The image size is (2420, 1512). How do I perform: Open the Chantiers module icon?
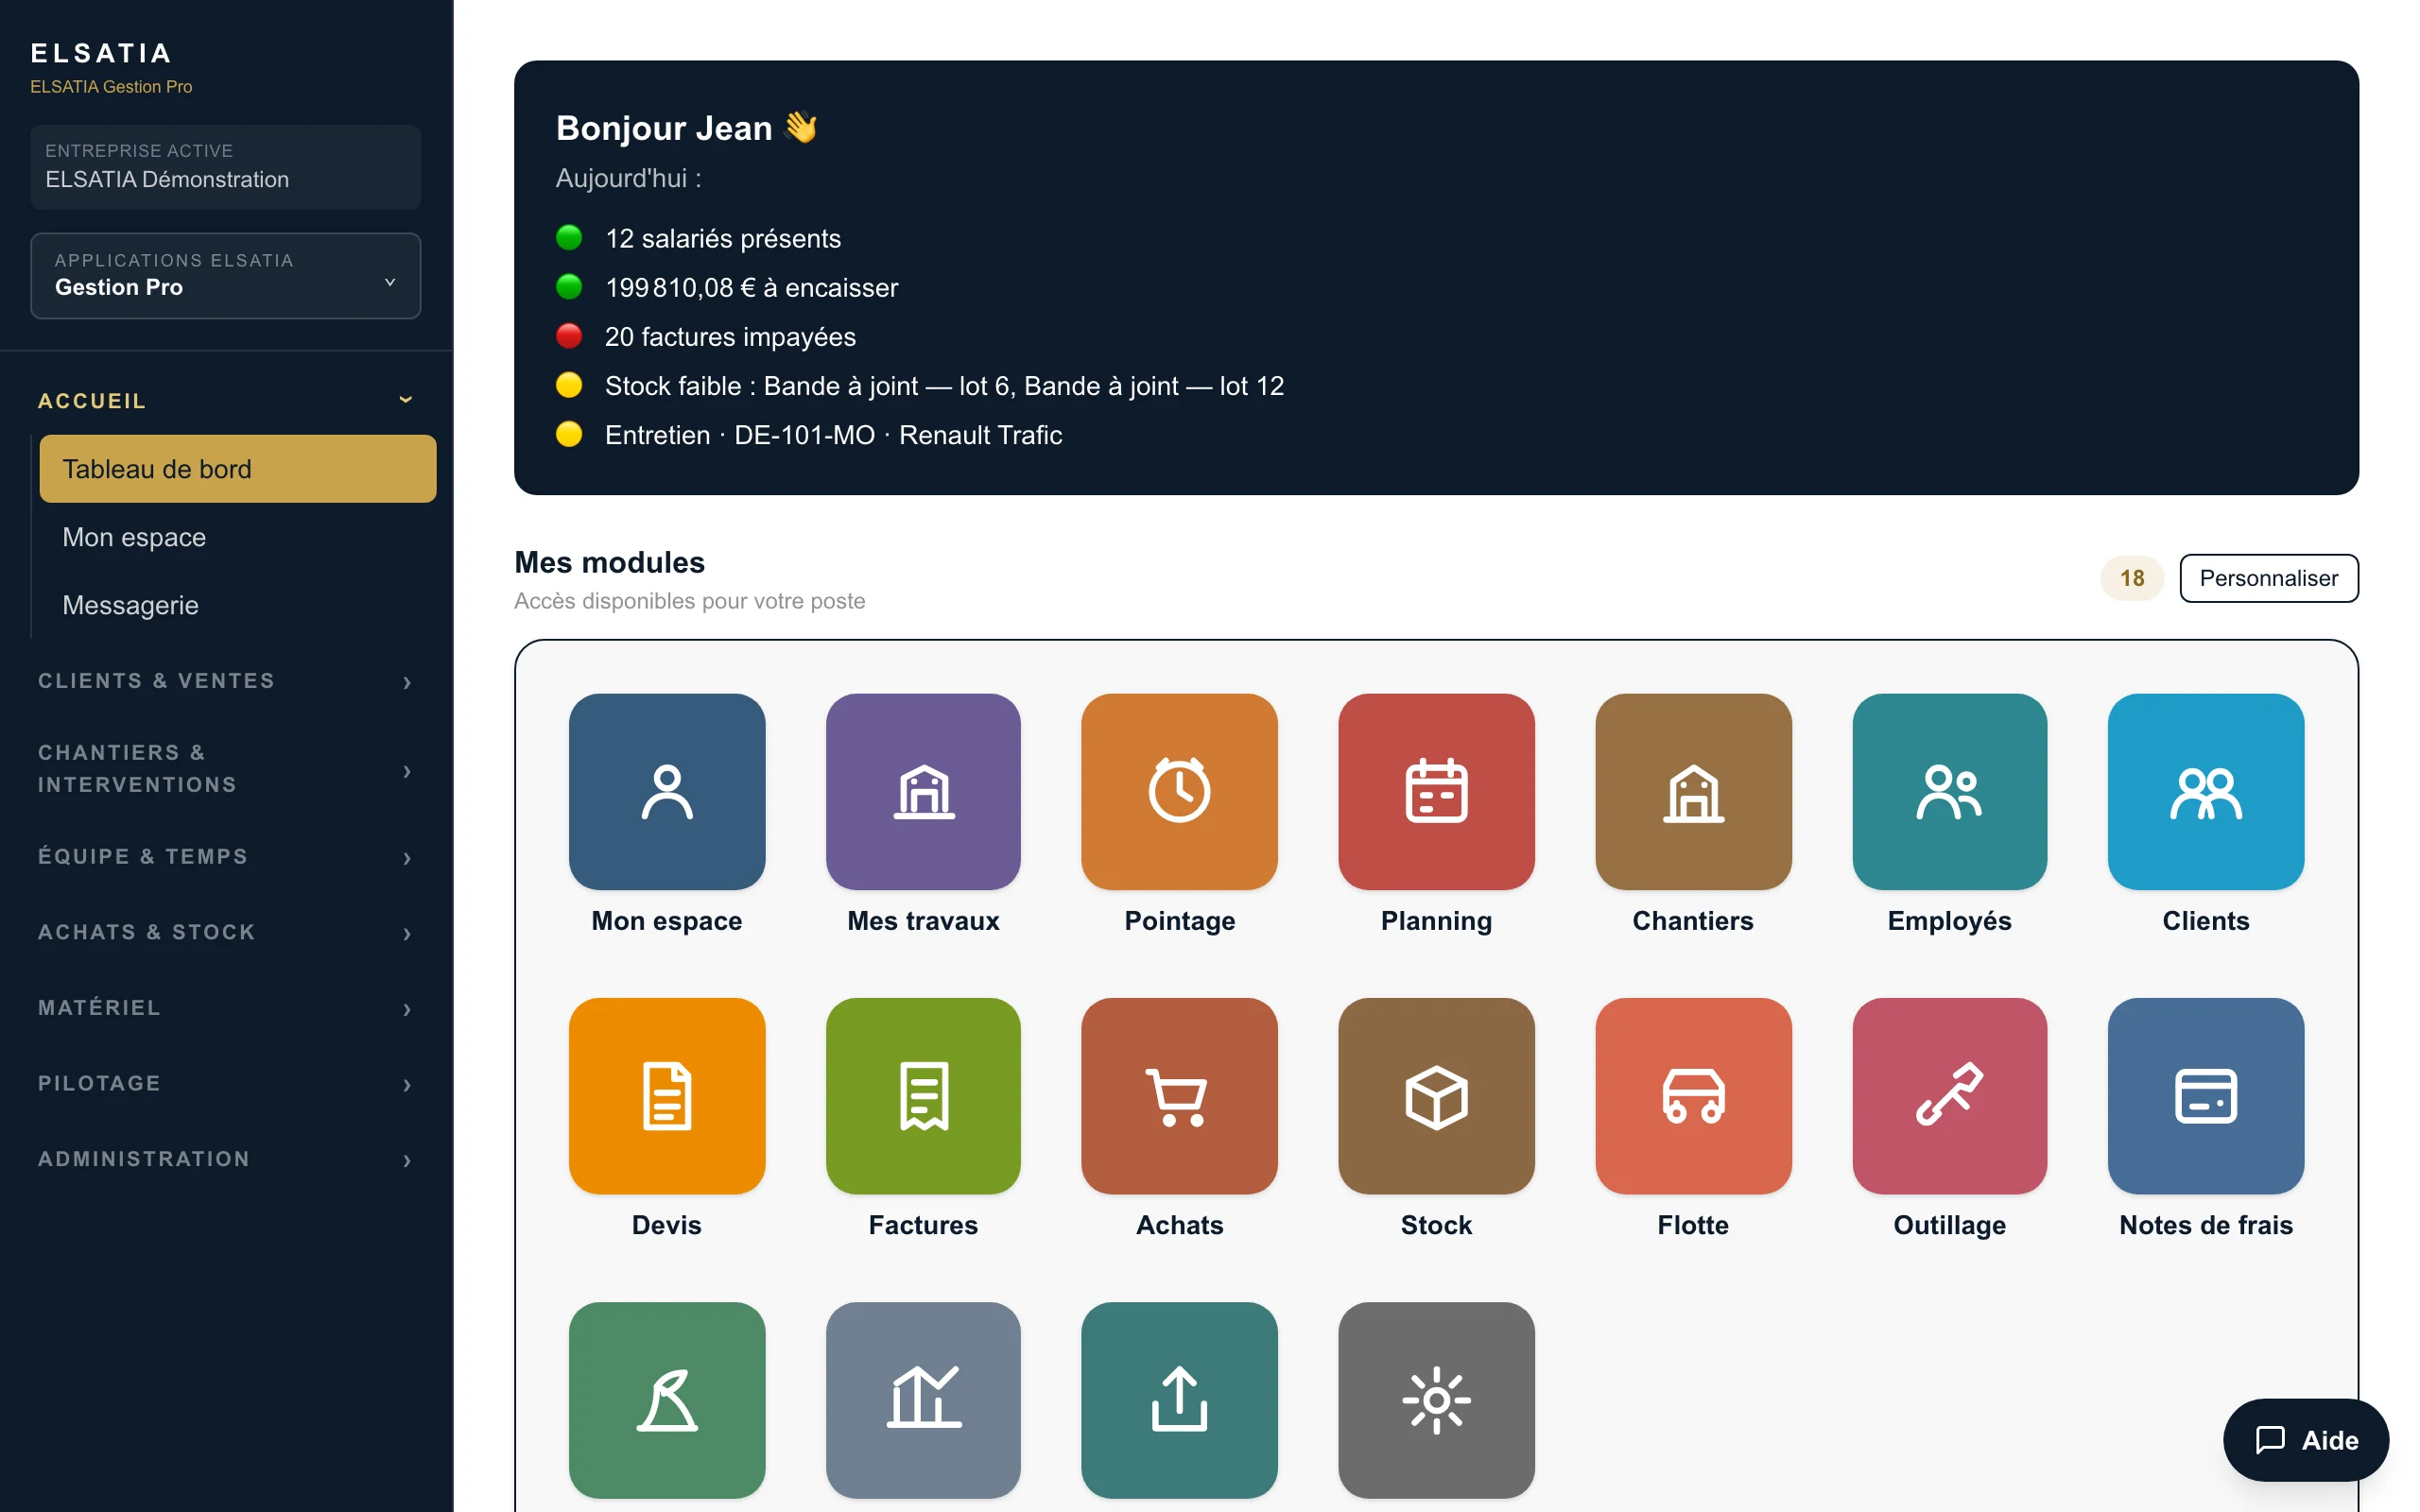coord(1693,791)
